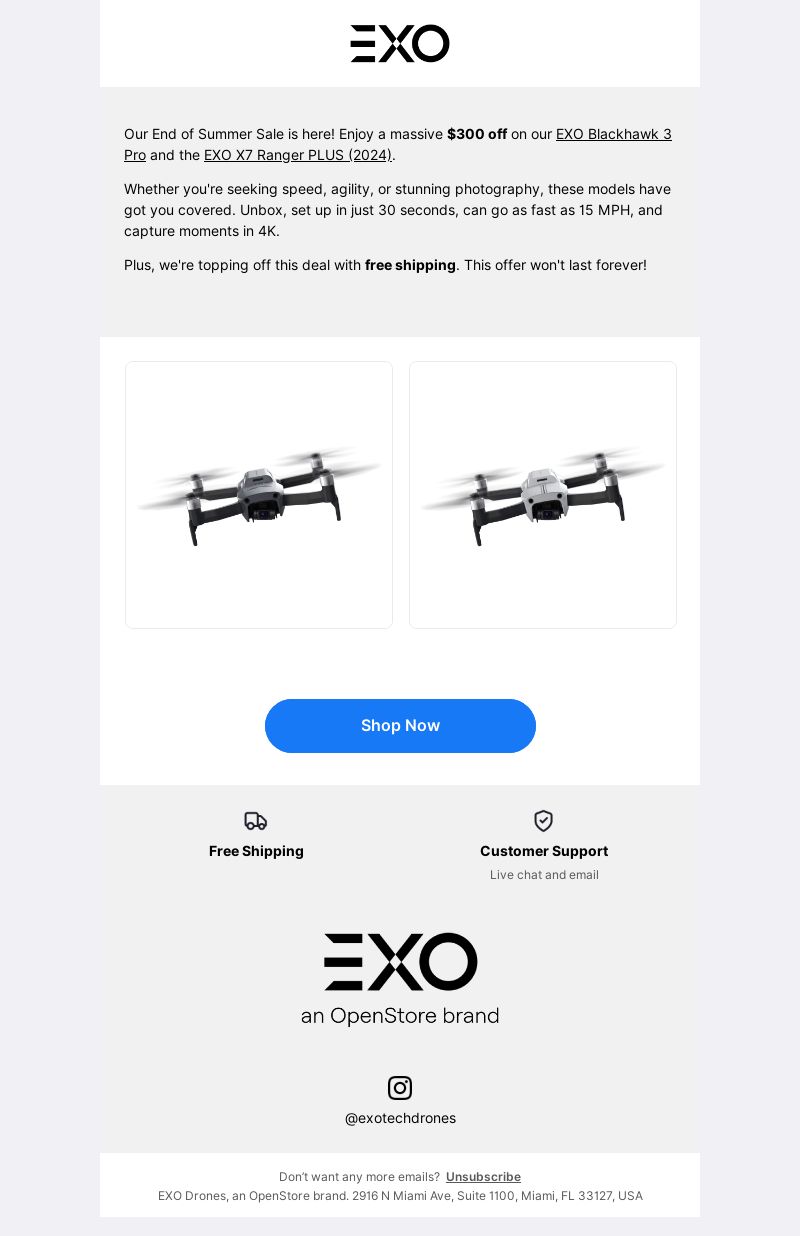
Task: Click the 'Don't want any more emails?' text
Action: (359, 1177)
